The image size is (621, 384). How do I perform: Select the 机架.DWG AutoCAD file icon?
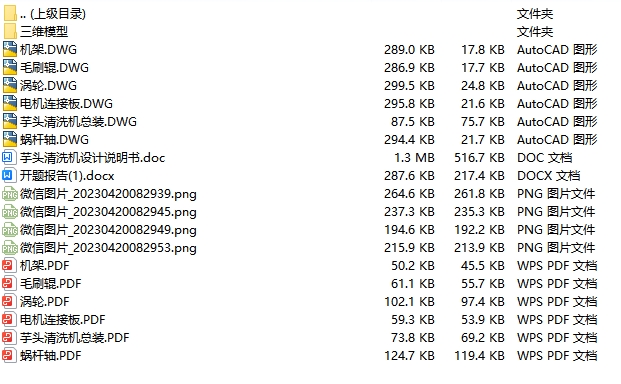tap(10, 49)
